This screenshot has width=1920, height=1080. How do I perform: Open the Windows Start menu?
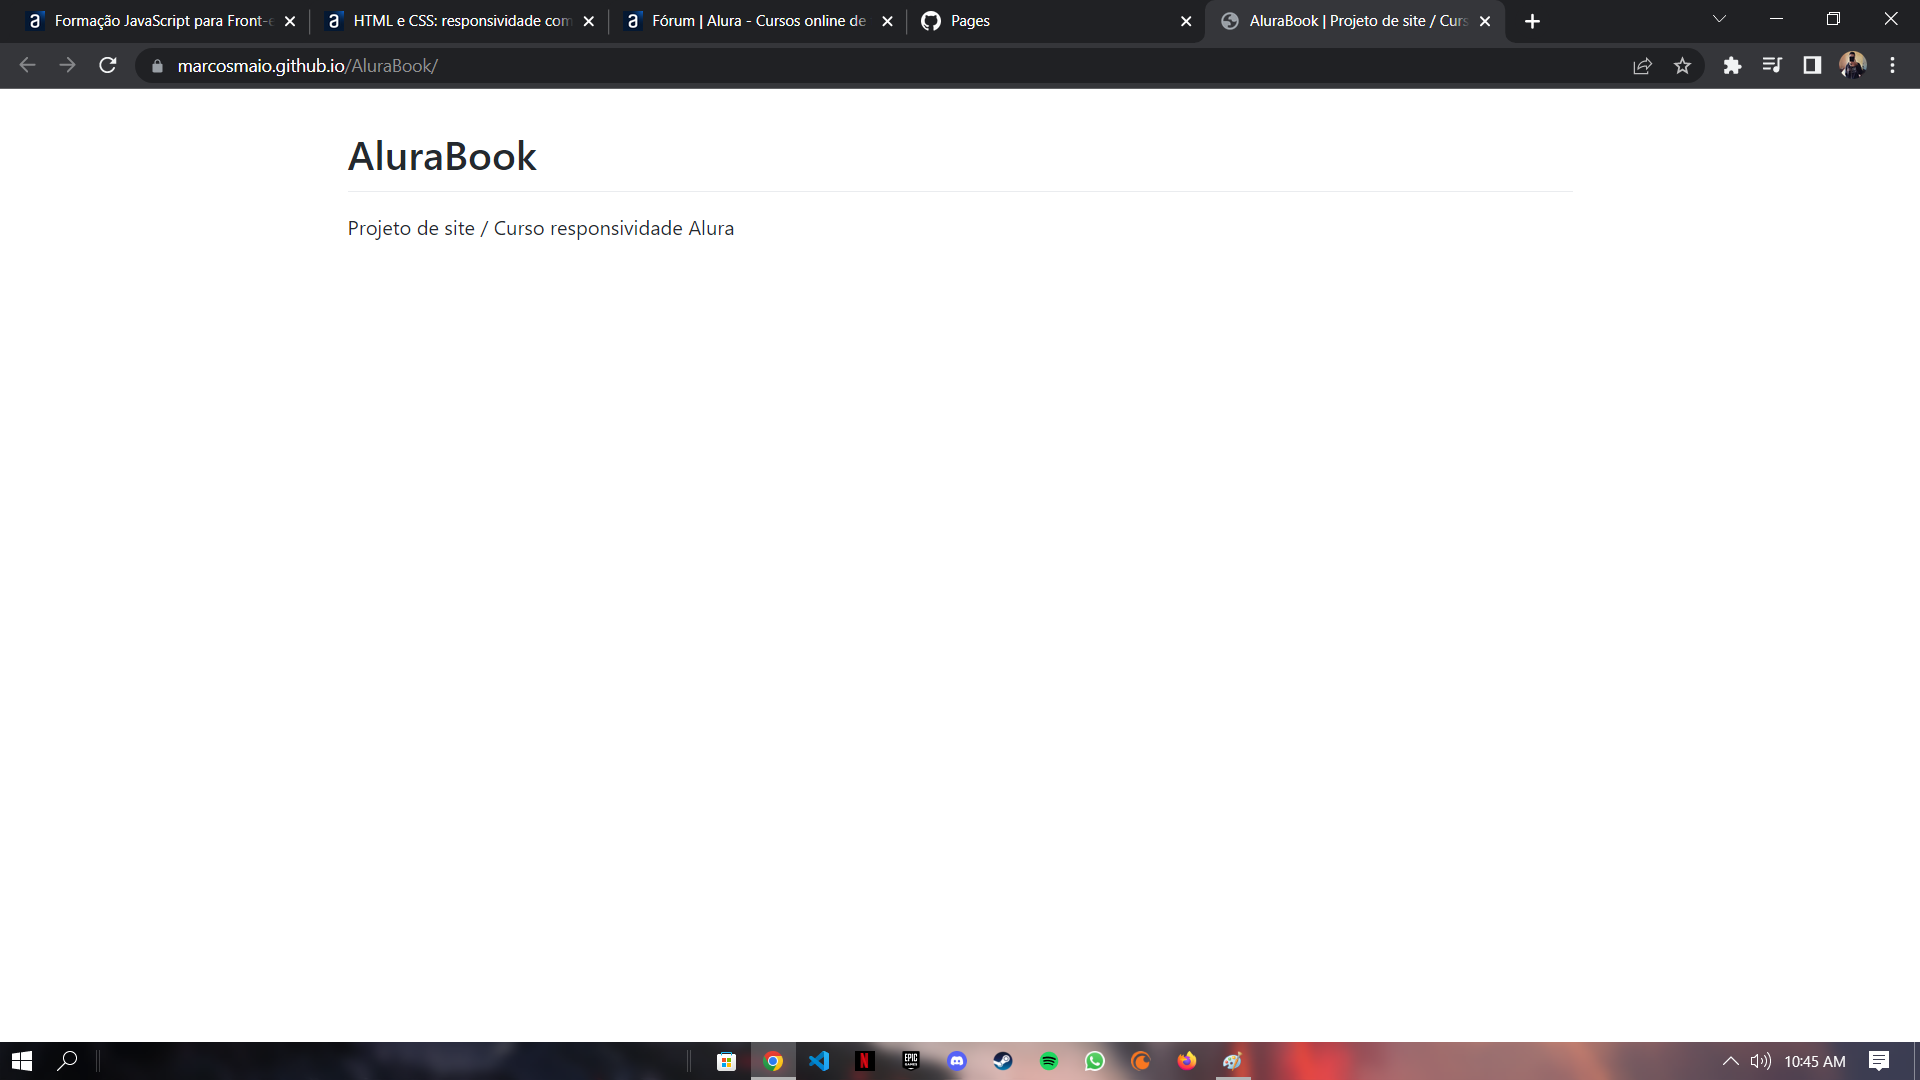22,1061
